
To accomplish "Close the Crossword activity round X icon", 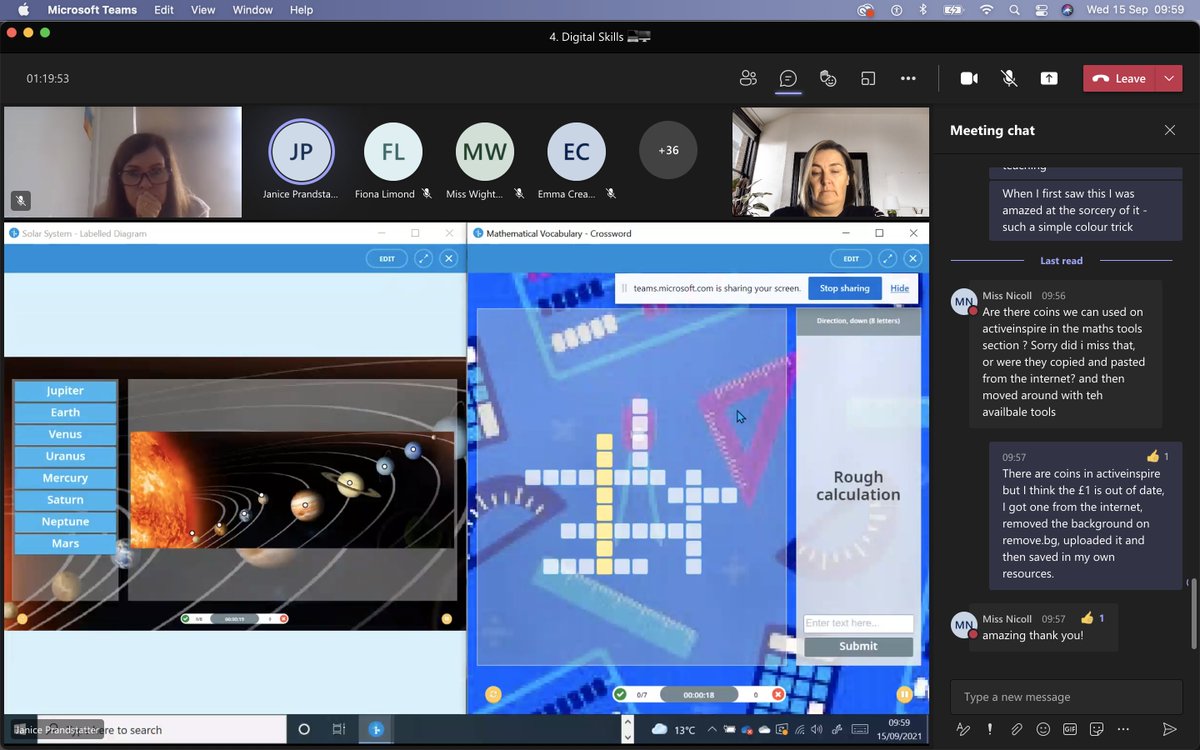I will click(911, 258).
